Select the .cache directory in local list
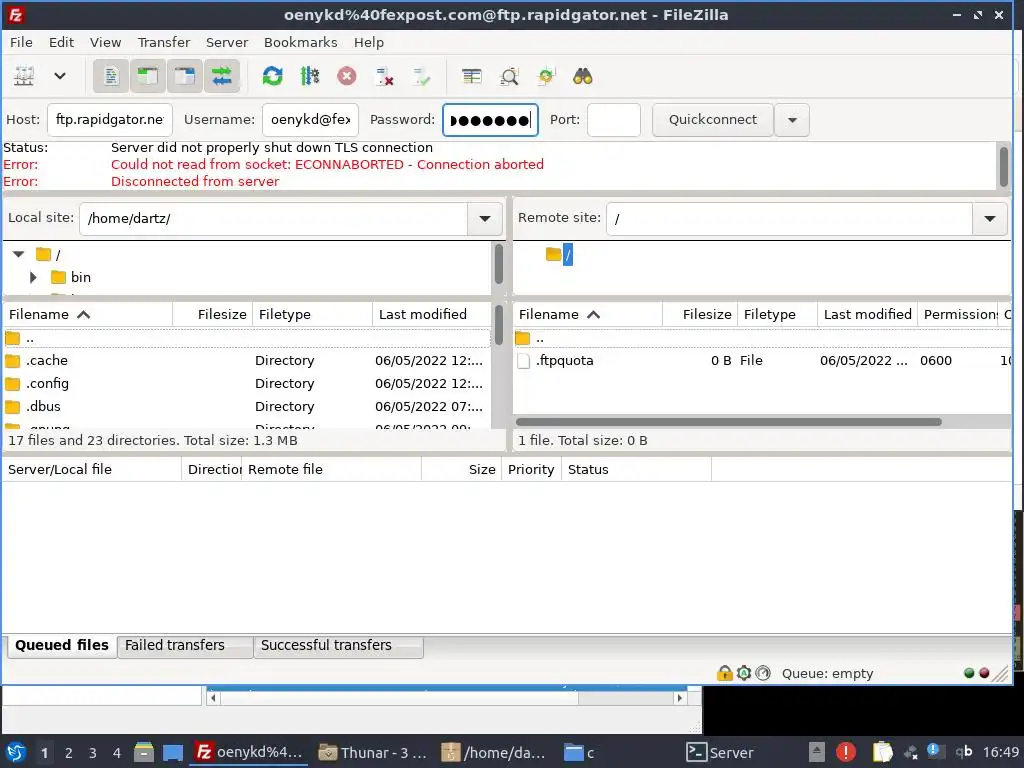1024x768 pixels. (x=247, y=360)
